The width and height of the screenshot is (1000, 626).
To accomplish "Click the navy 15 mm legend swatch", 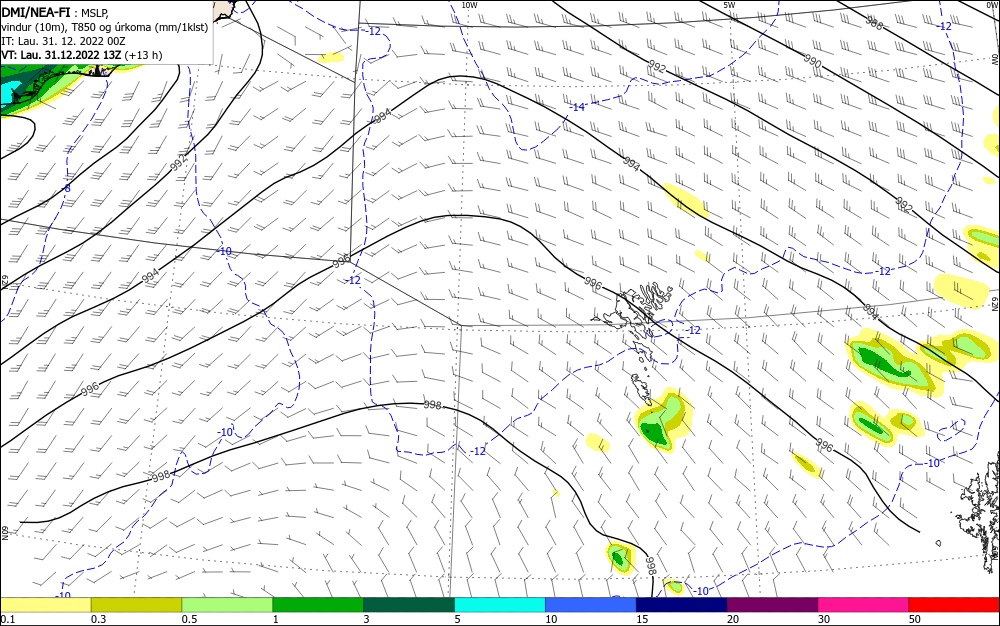I will [x=682, y=605].
